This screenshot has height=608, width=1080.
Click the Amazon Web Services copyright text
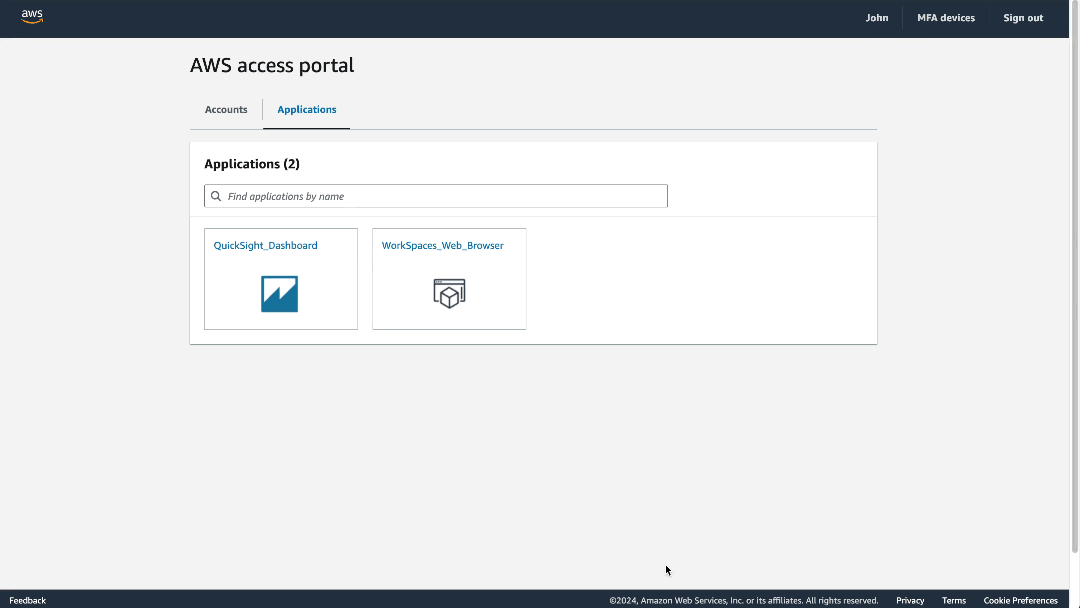(x=744, y=600)
